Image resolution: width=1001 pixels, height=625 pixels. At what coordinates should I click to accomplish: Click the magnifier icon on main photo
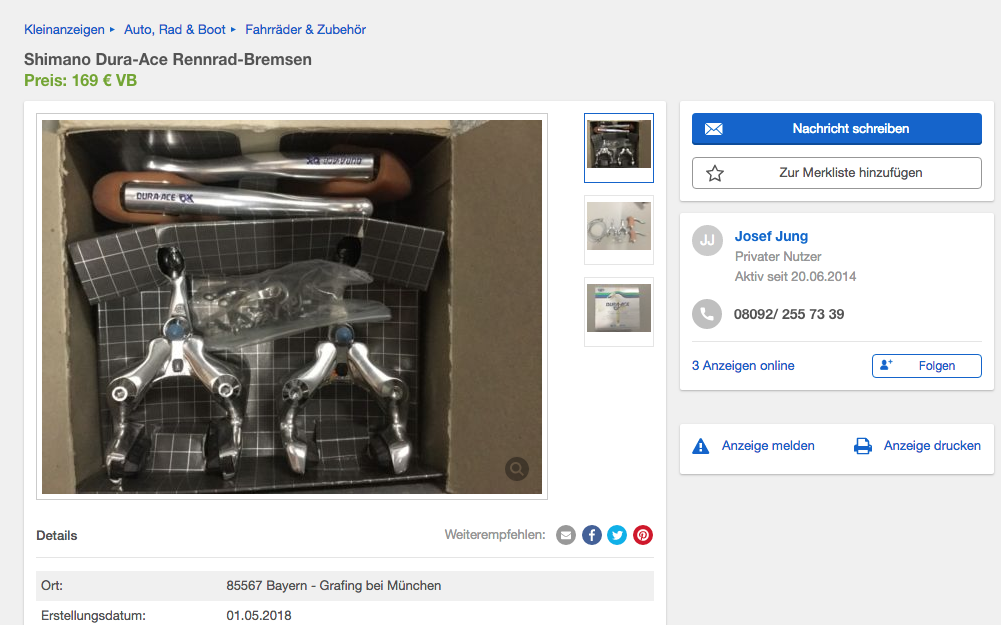[x=516, y=469]
